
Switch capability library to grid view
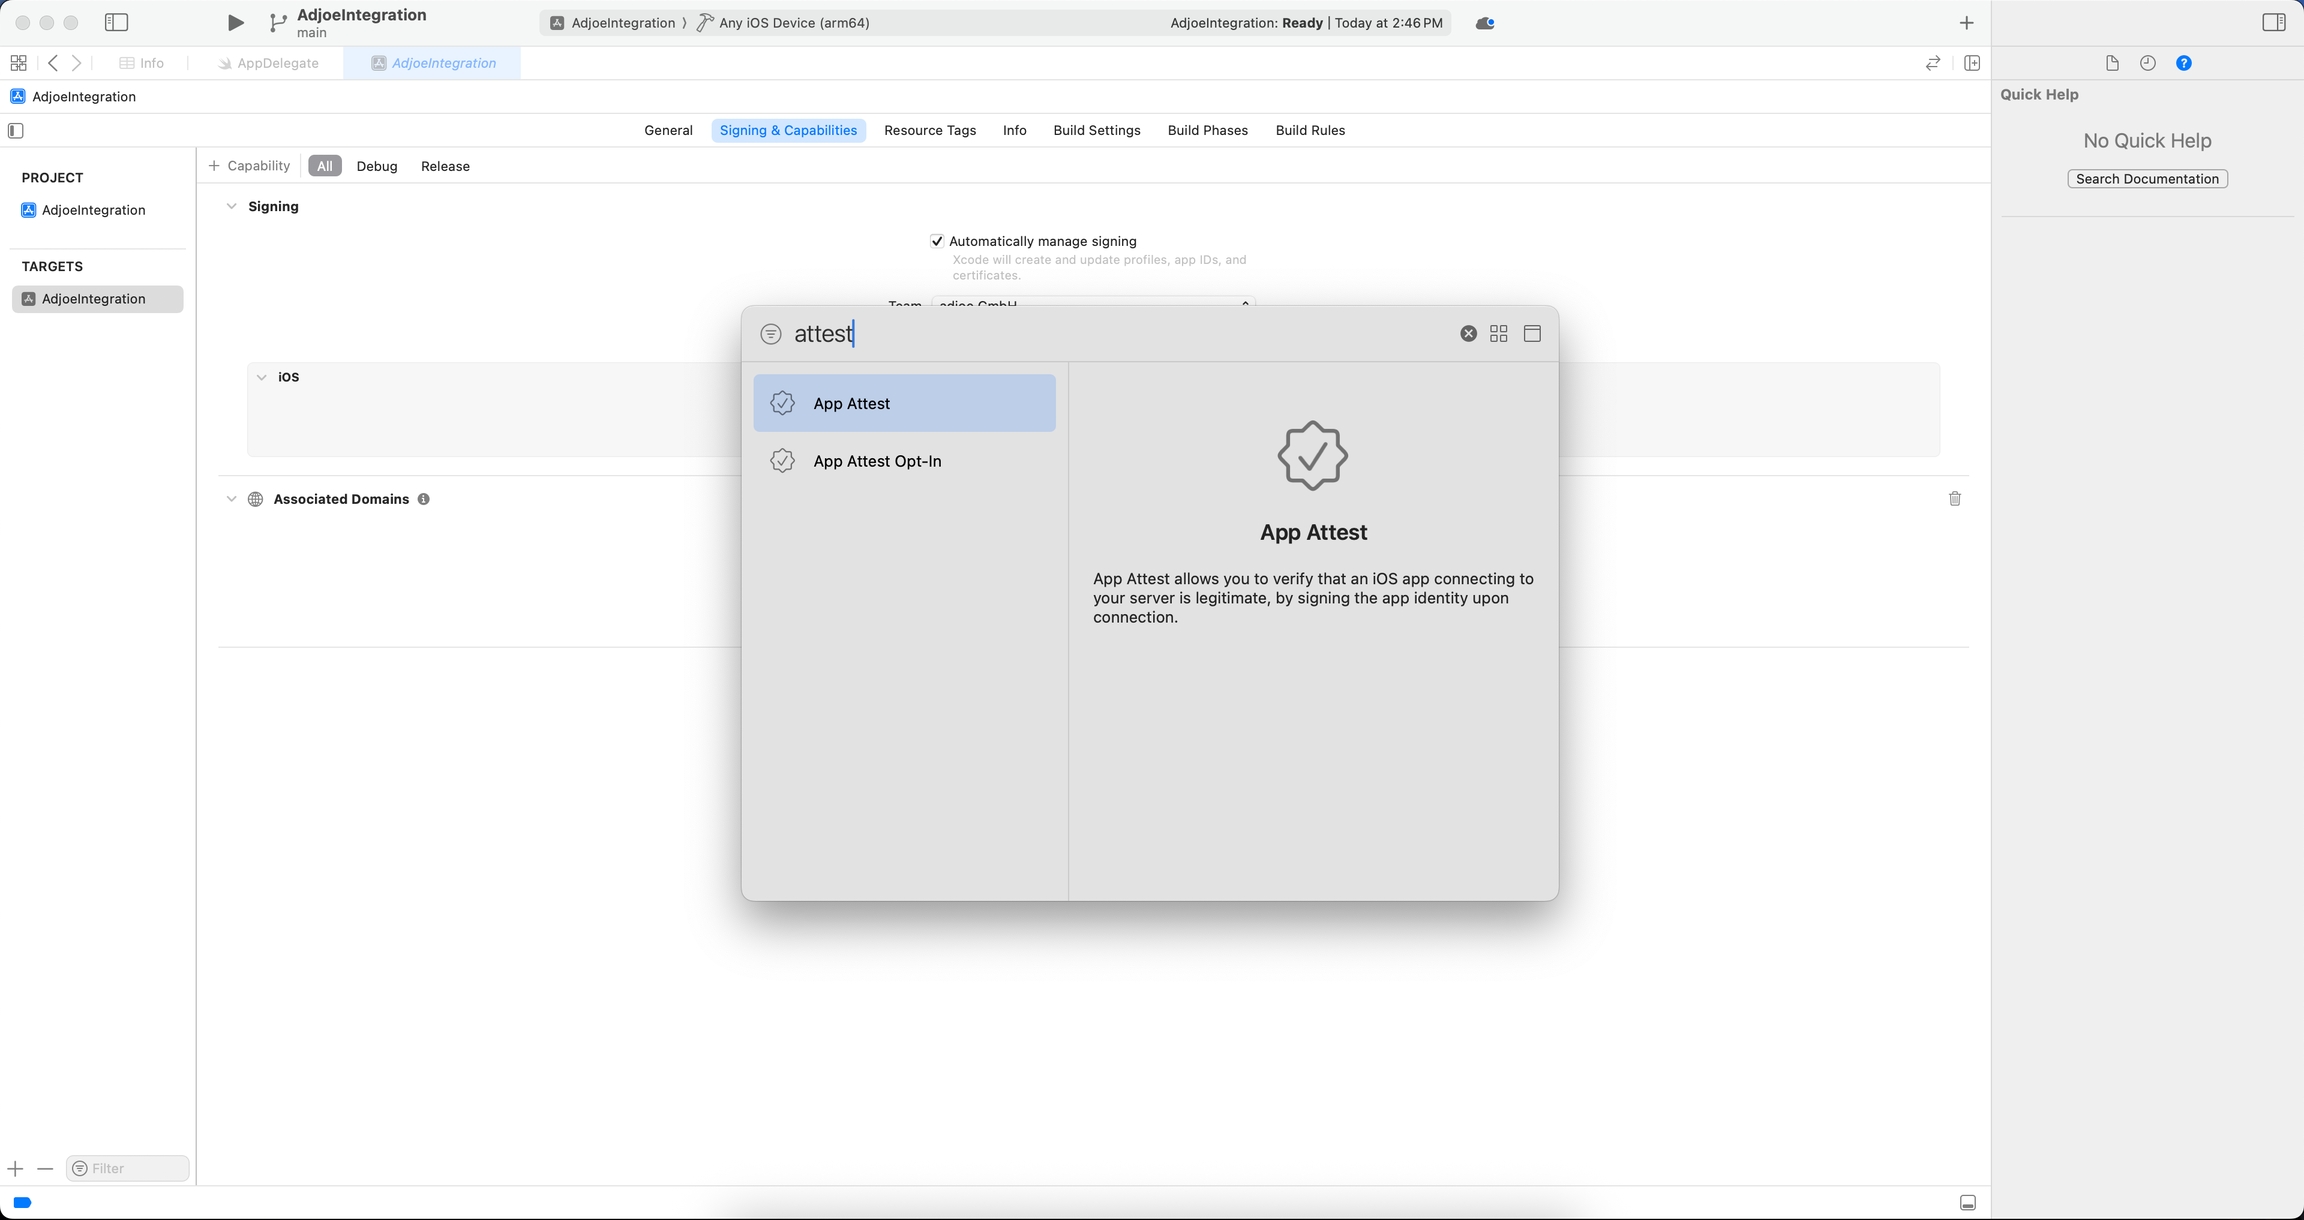click(1498, 334)
